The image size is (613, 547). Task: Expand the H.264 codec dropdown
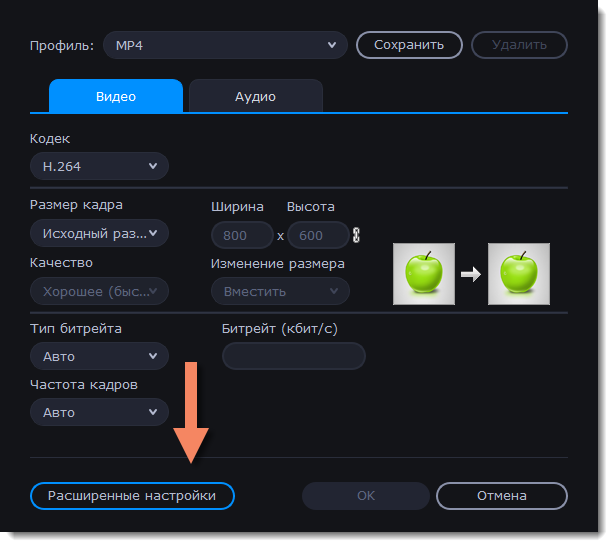(99, 166)
